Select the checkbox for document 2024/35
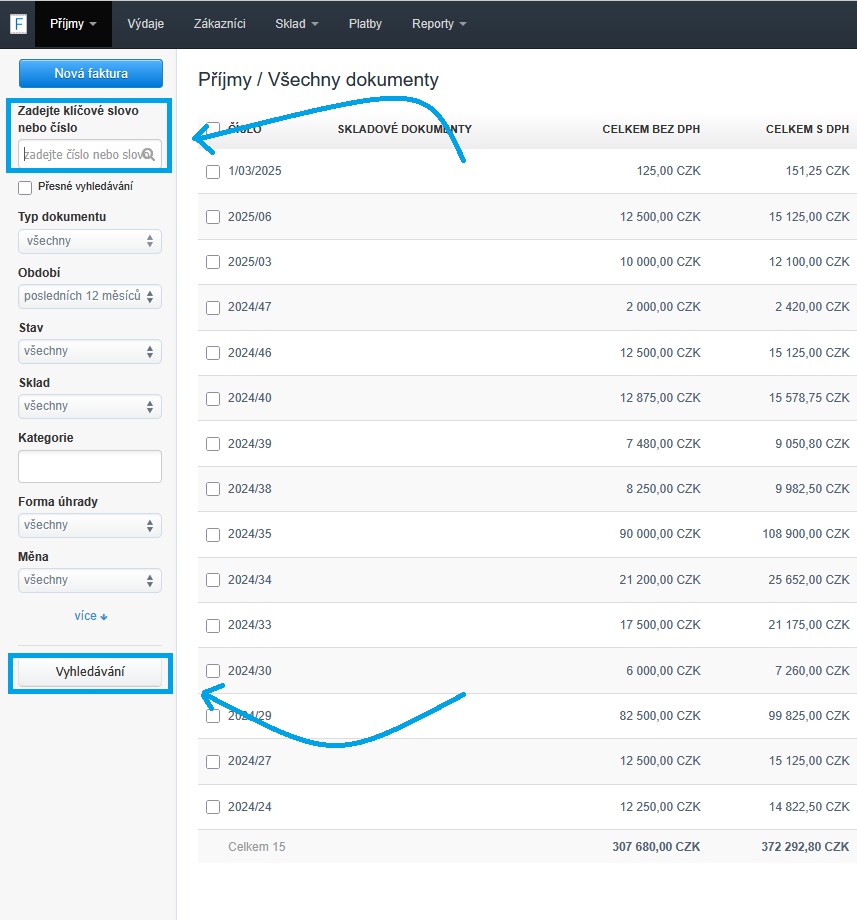This screenshot has height=920, width=857. point(213,535)
